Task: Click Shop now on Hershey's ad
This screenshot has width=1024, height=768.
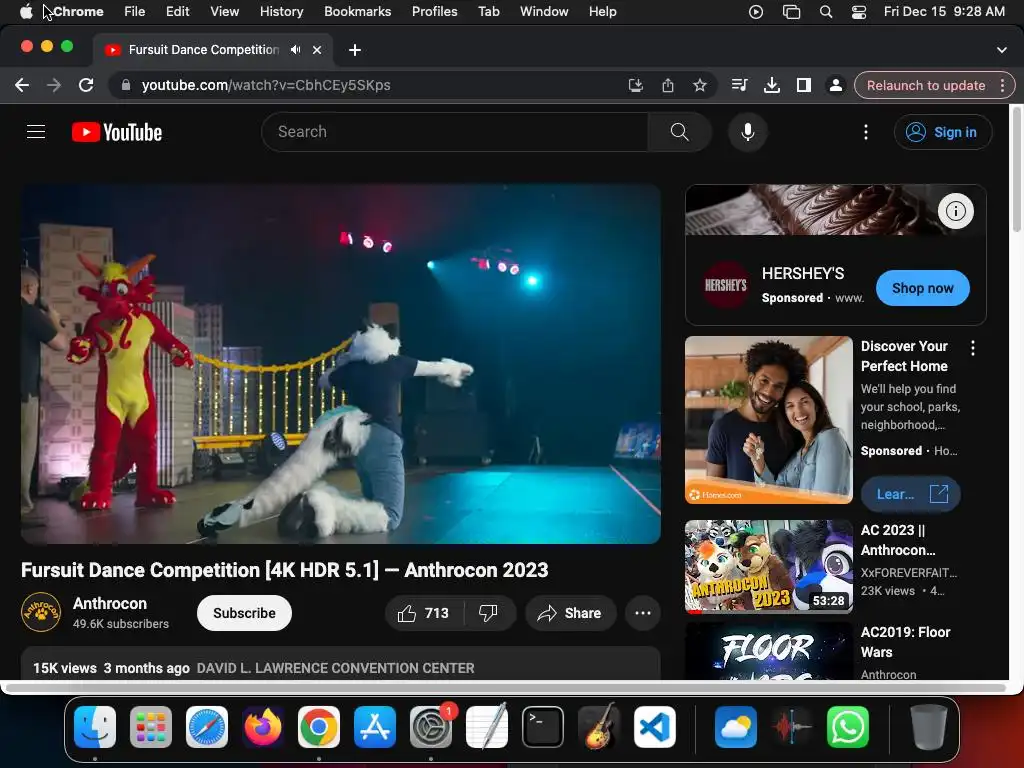Action: pyautogui.click(x=922, y=288)
